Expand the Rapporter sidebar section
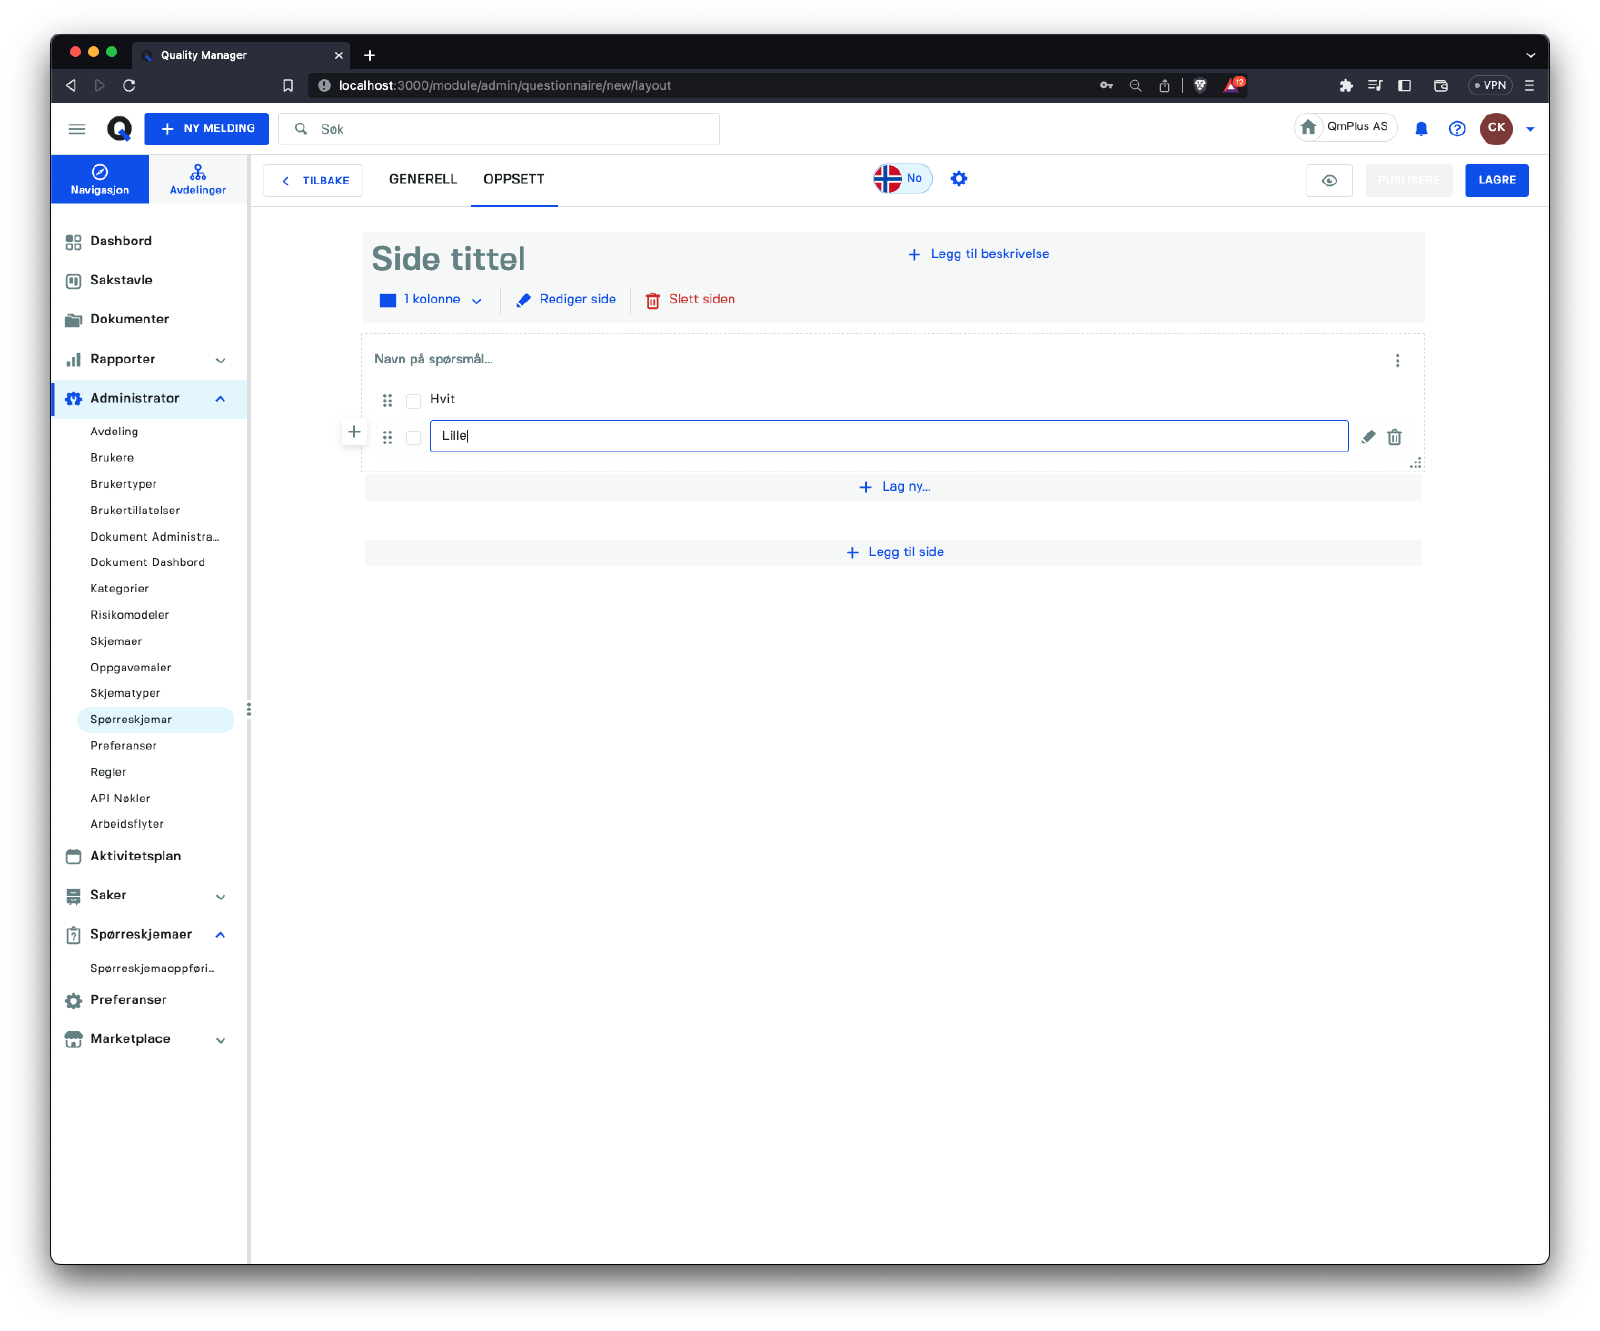The image size is (1600, 1331). [x=221, y=360]
